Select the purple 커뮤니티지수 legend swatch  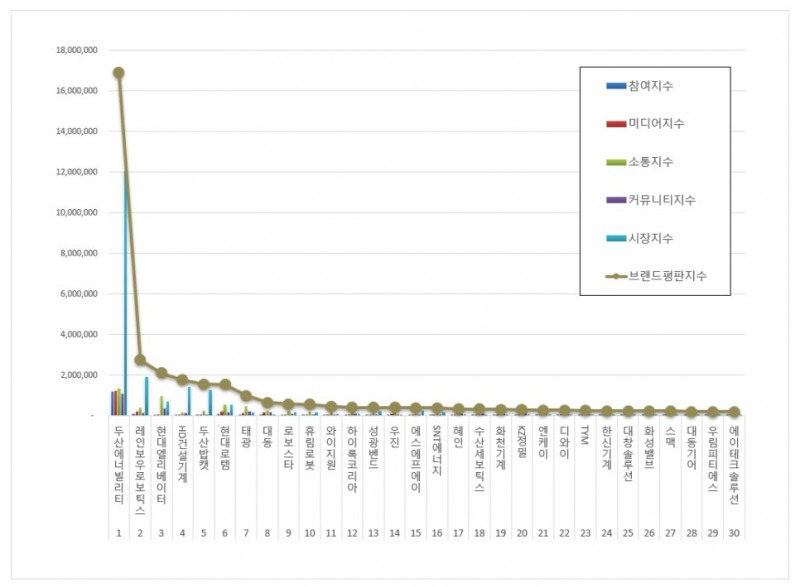(x=616, y=200)
